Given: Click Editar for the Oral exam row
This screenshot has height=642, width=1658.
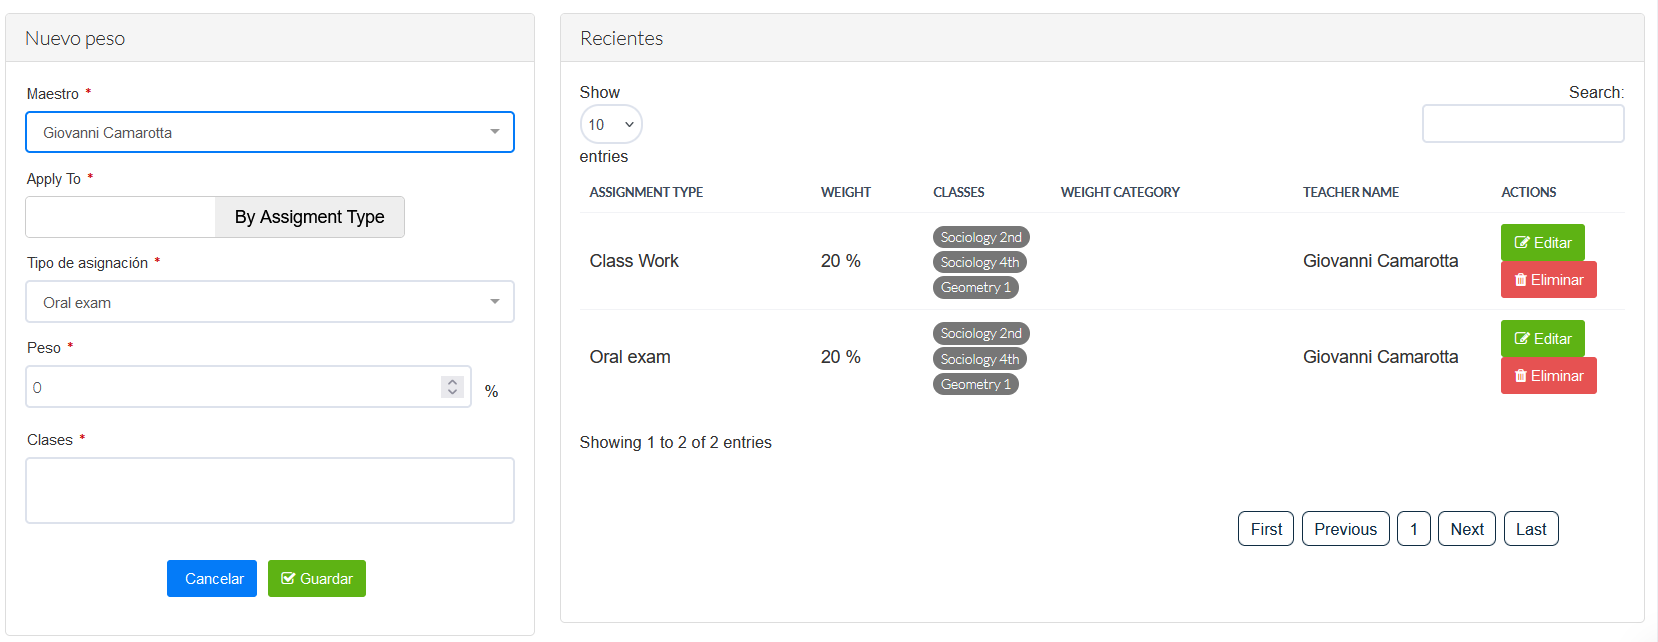Looking at the screenshot, I should pyautogui.click(x=1542, y=339).
